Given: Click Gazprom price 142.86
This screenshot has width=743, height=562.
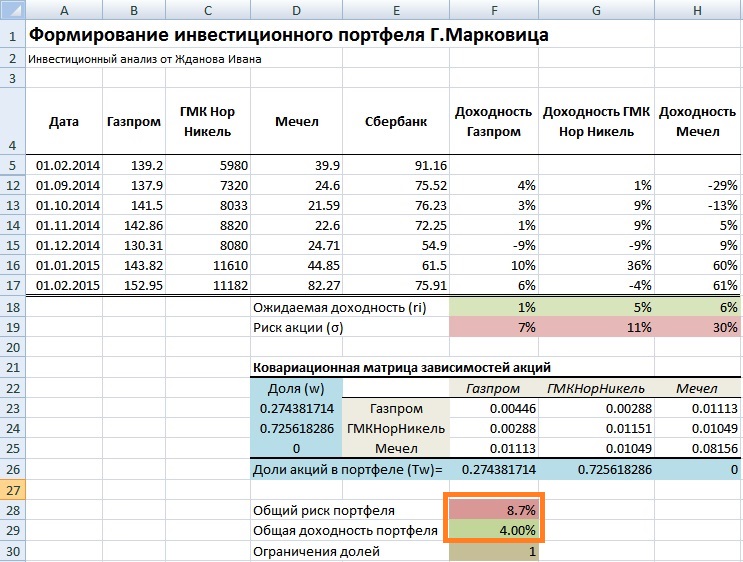Looking at the screenshot, I should click(x=134, y=226).
